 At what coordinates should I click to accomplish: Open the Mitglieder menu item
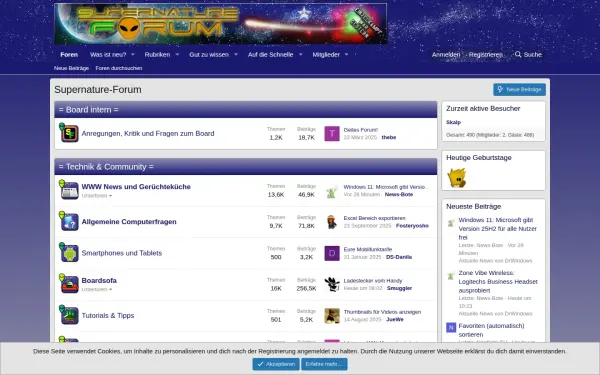pos(326,55)
